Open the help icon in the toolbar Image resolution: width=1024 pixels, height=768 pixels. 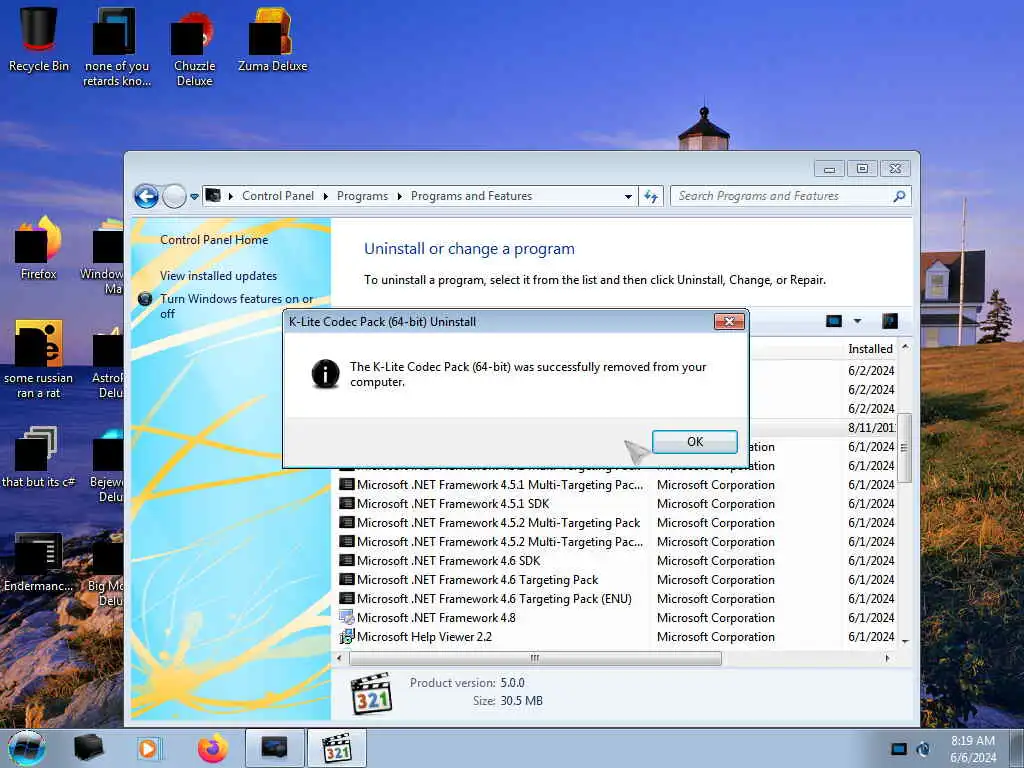click(889, 321)
